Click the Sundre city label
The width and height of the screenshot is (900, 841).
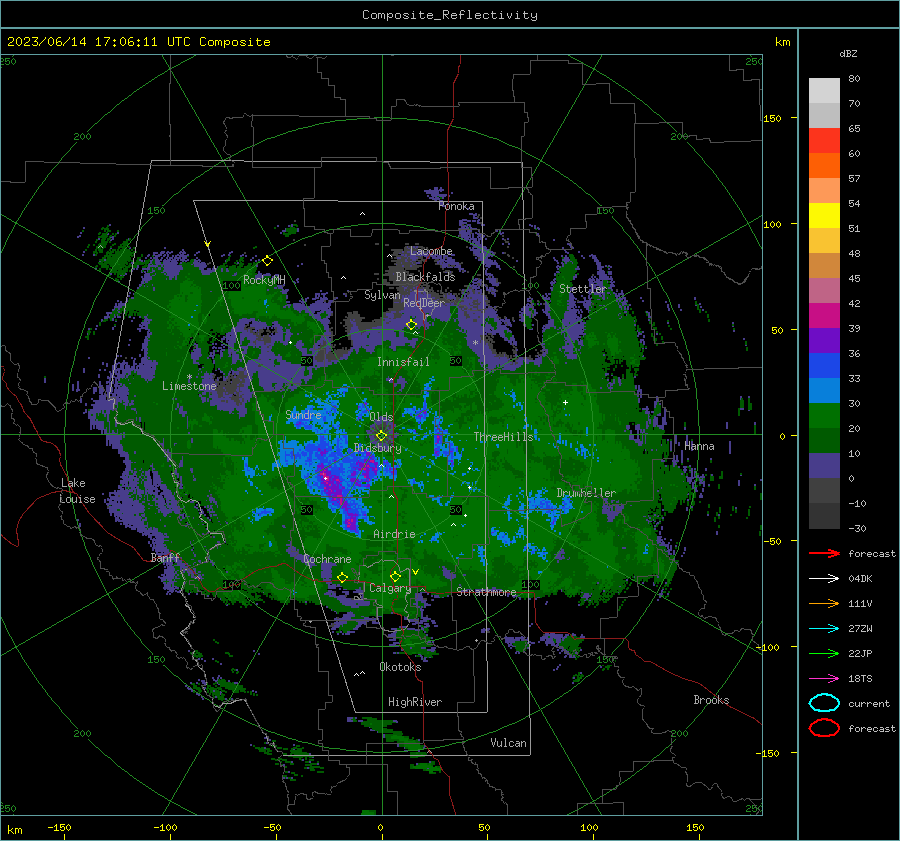[303, 414]
